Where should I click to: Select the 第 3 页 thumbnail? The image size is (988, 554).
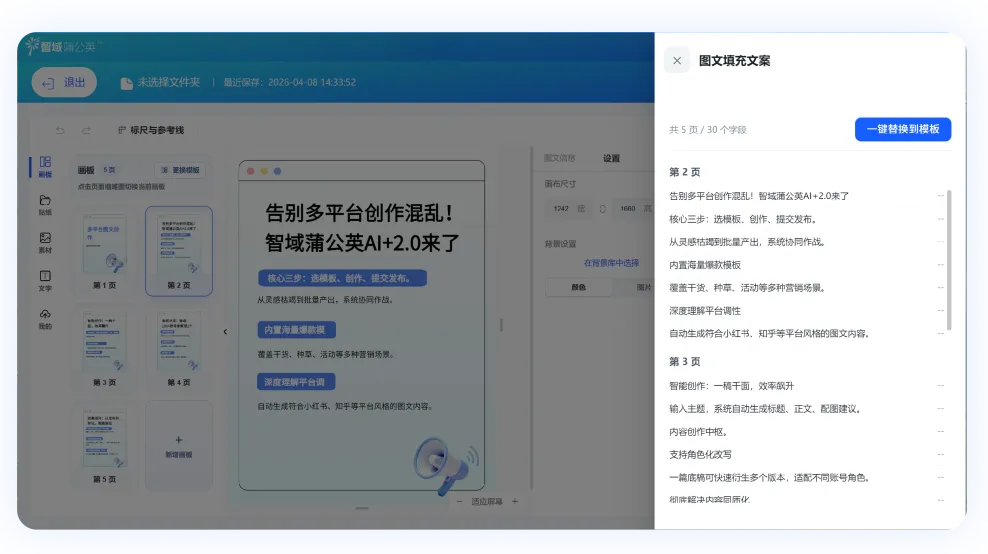[105, 348]
